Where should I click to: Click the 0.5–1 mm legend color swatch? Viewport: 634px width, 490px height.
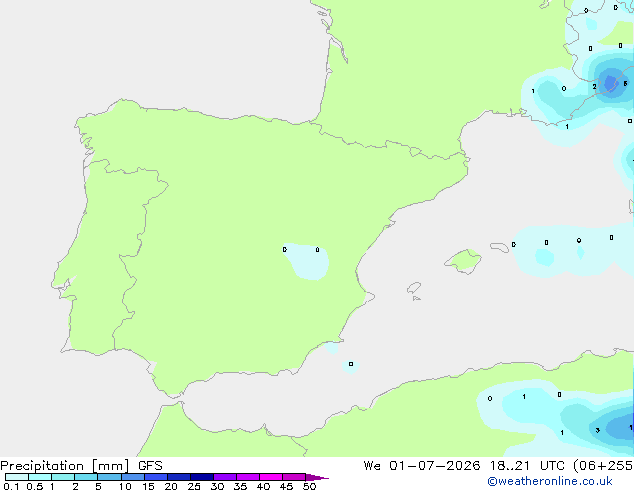click(40, 477)
